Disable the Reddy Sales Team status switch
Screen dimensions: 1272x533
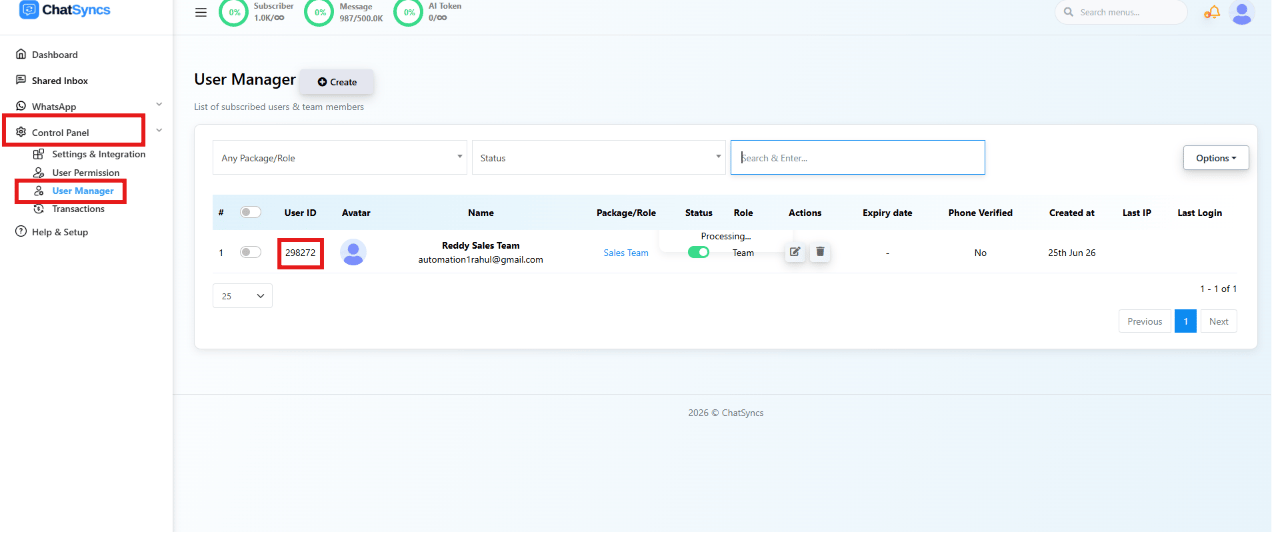click(699, 252)
